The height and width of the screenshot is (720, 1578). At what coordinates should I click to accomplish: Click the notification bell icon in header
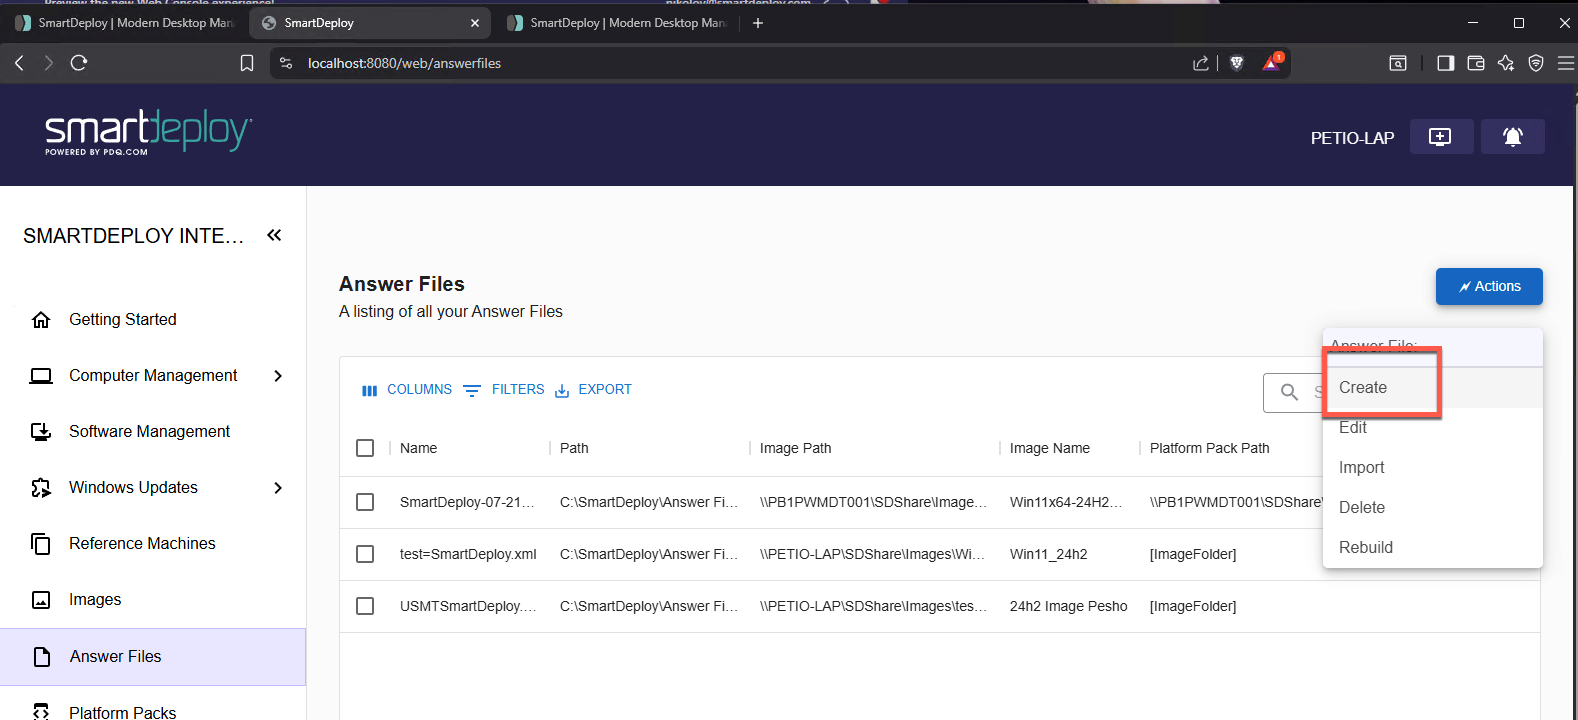[x=1512, y=137]
